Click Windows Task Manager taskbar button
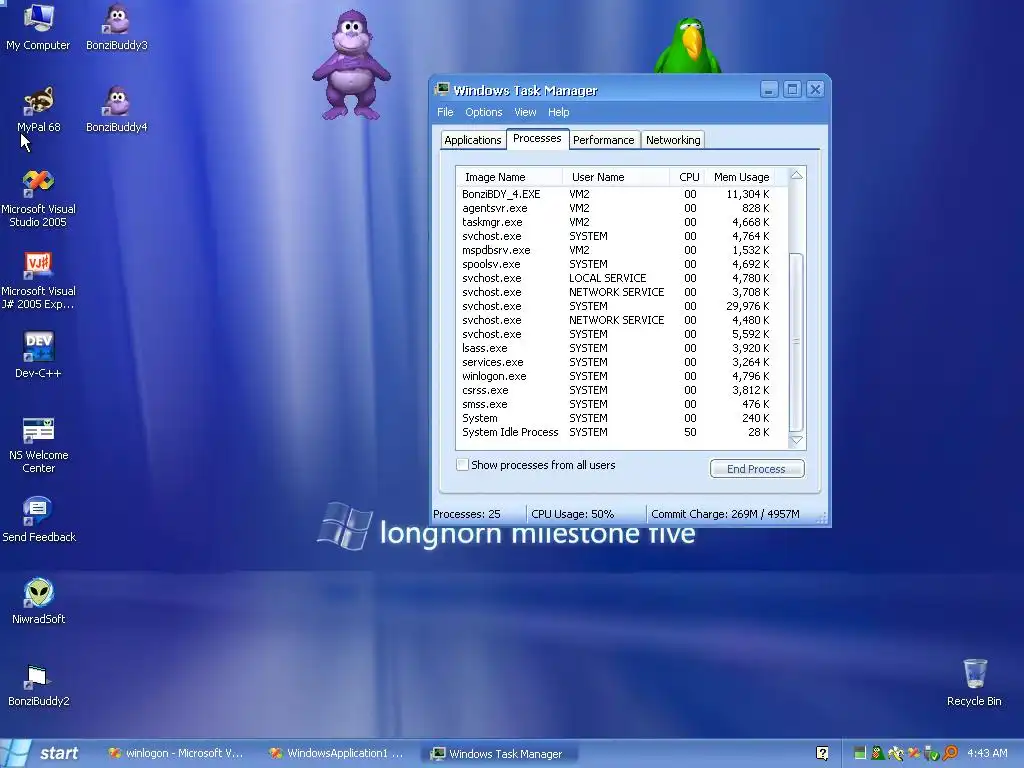Viewport: 1024px width, 768px height. coord(499,754)
